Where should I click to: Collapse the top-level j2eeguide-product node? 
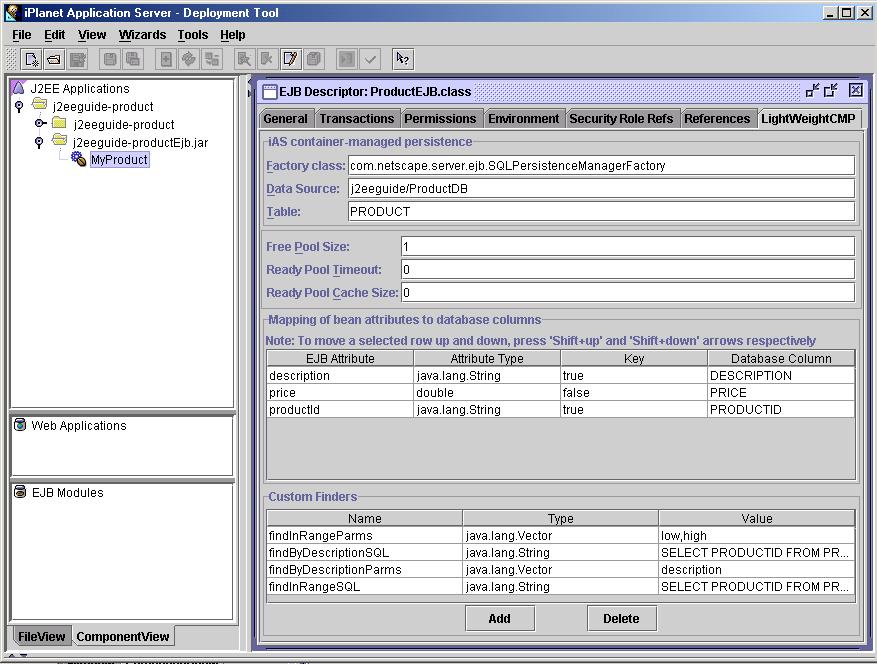tap(19, 106)
